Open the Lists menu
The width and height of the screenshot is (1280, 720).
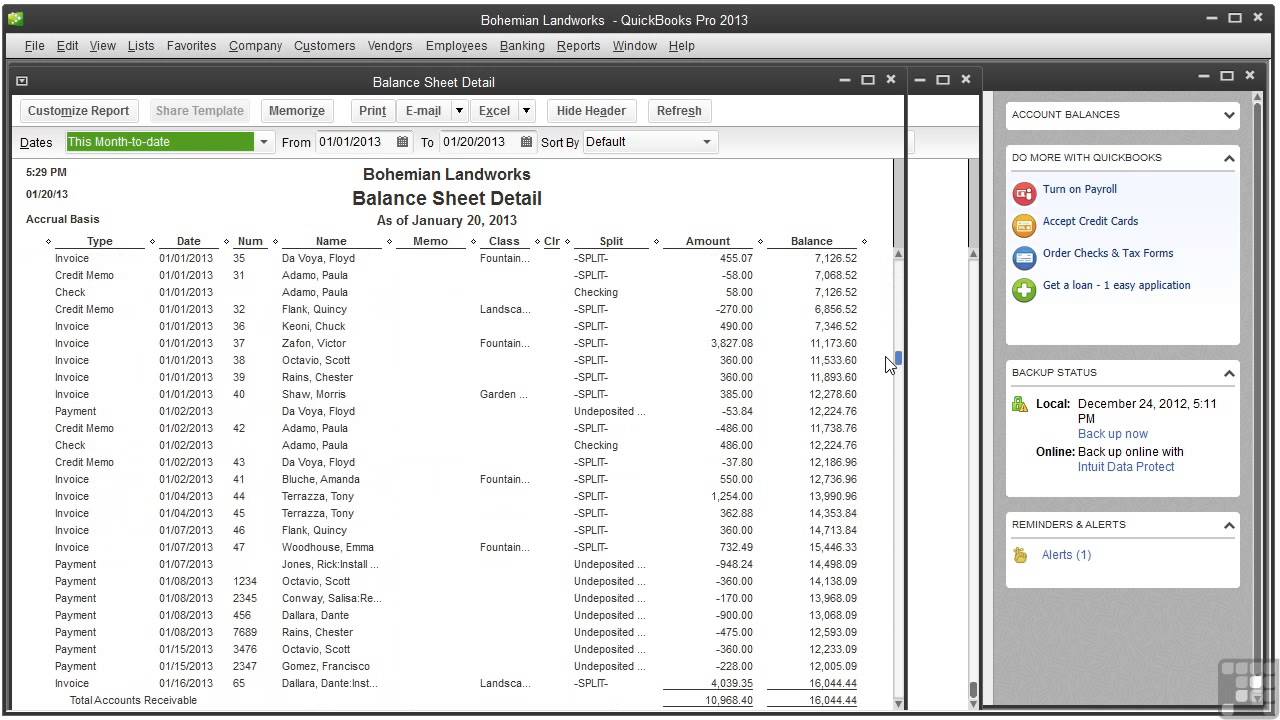tap(141, 46)
